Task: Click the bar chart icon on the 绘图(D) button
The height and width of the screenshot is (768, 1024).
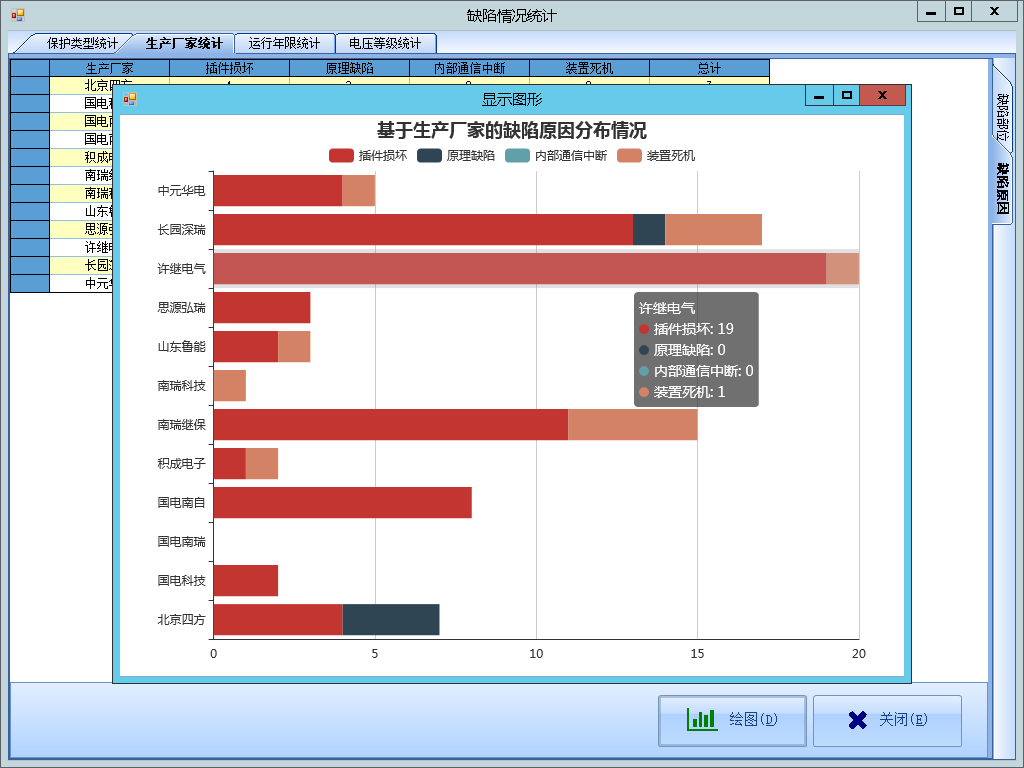Action: coord(701,720)
